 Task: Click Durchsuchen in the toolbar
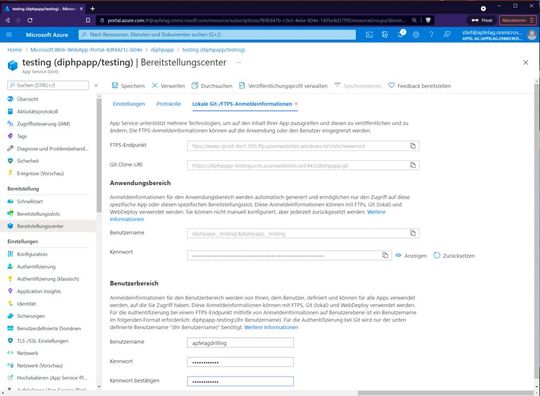pyautogui.click(x=212, y=86)
